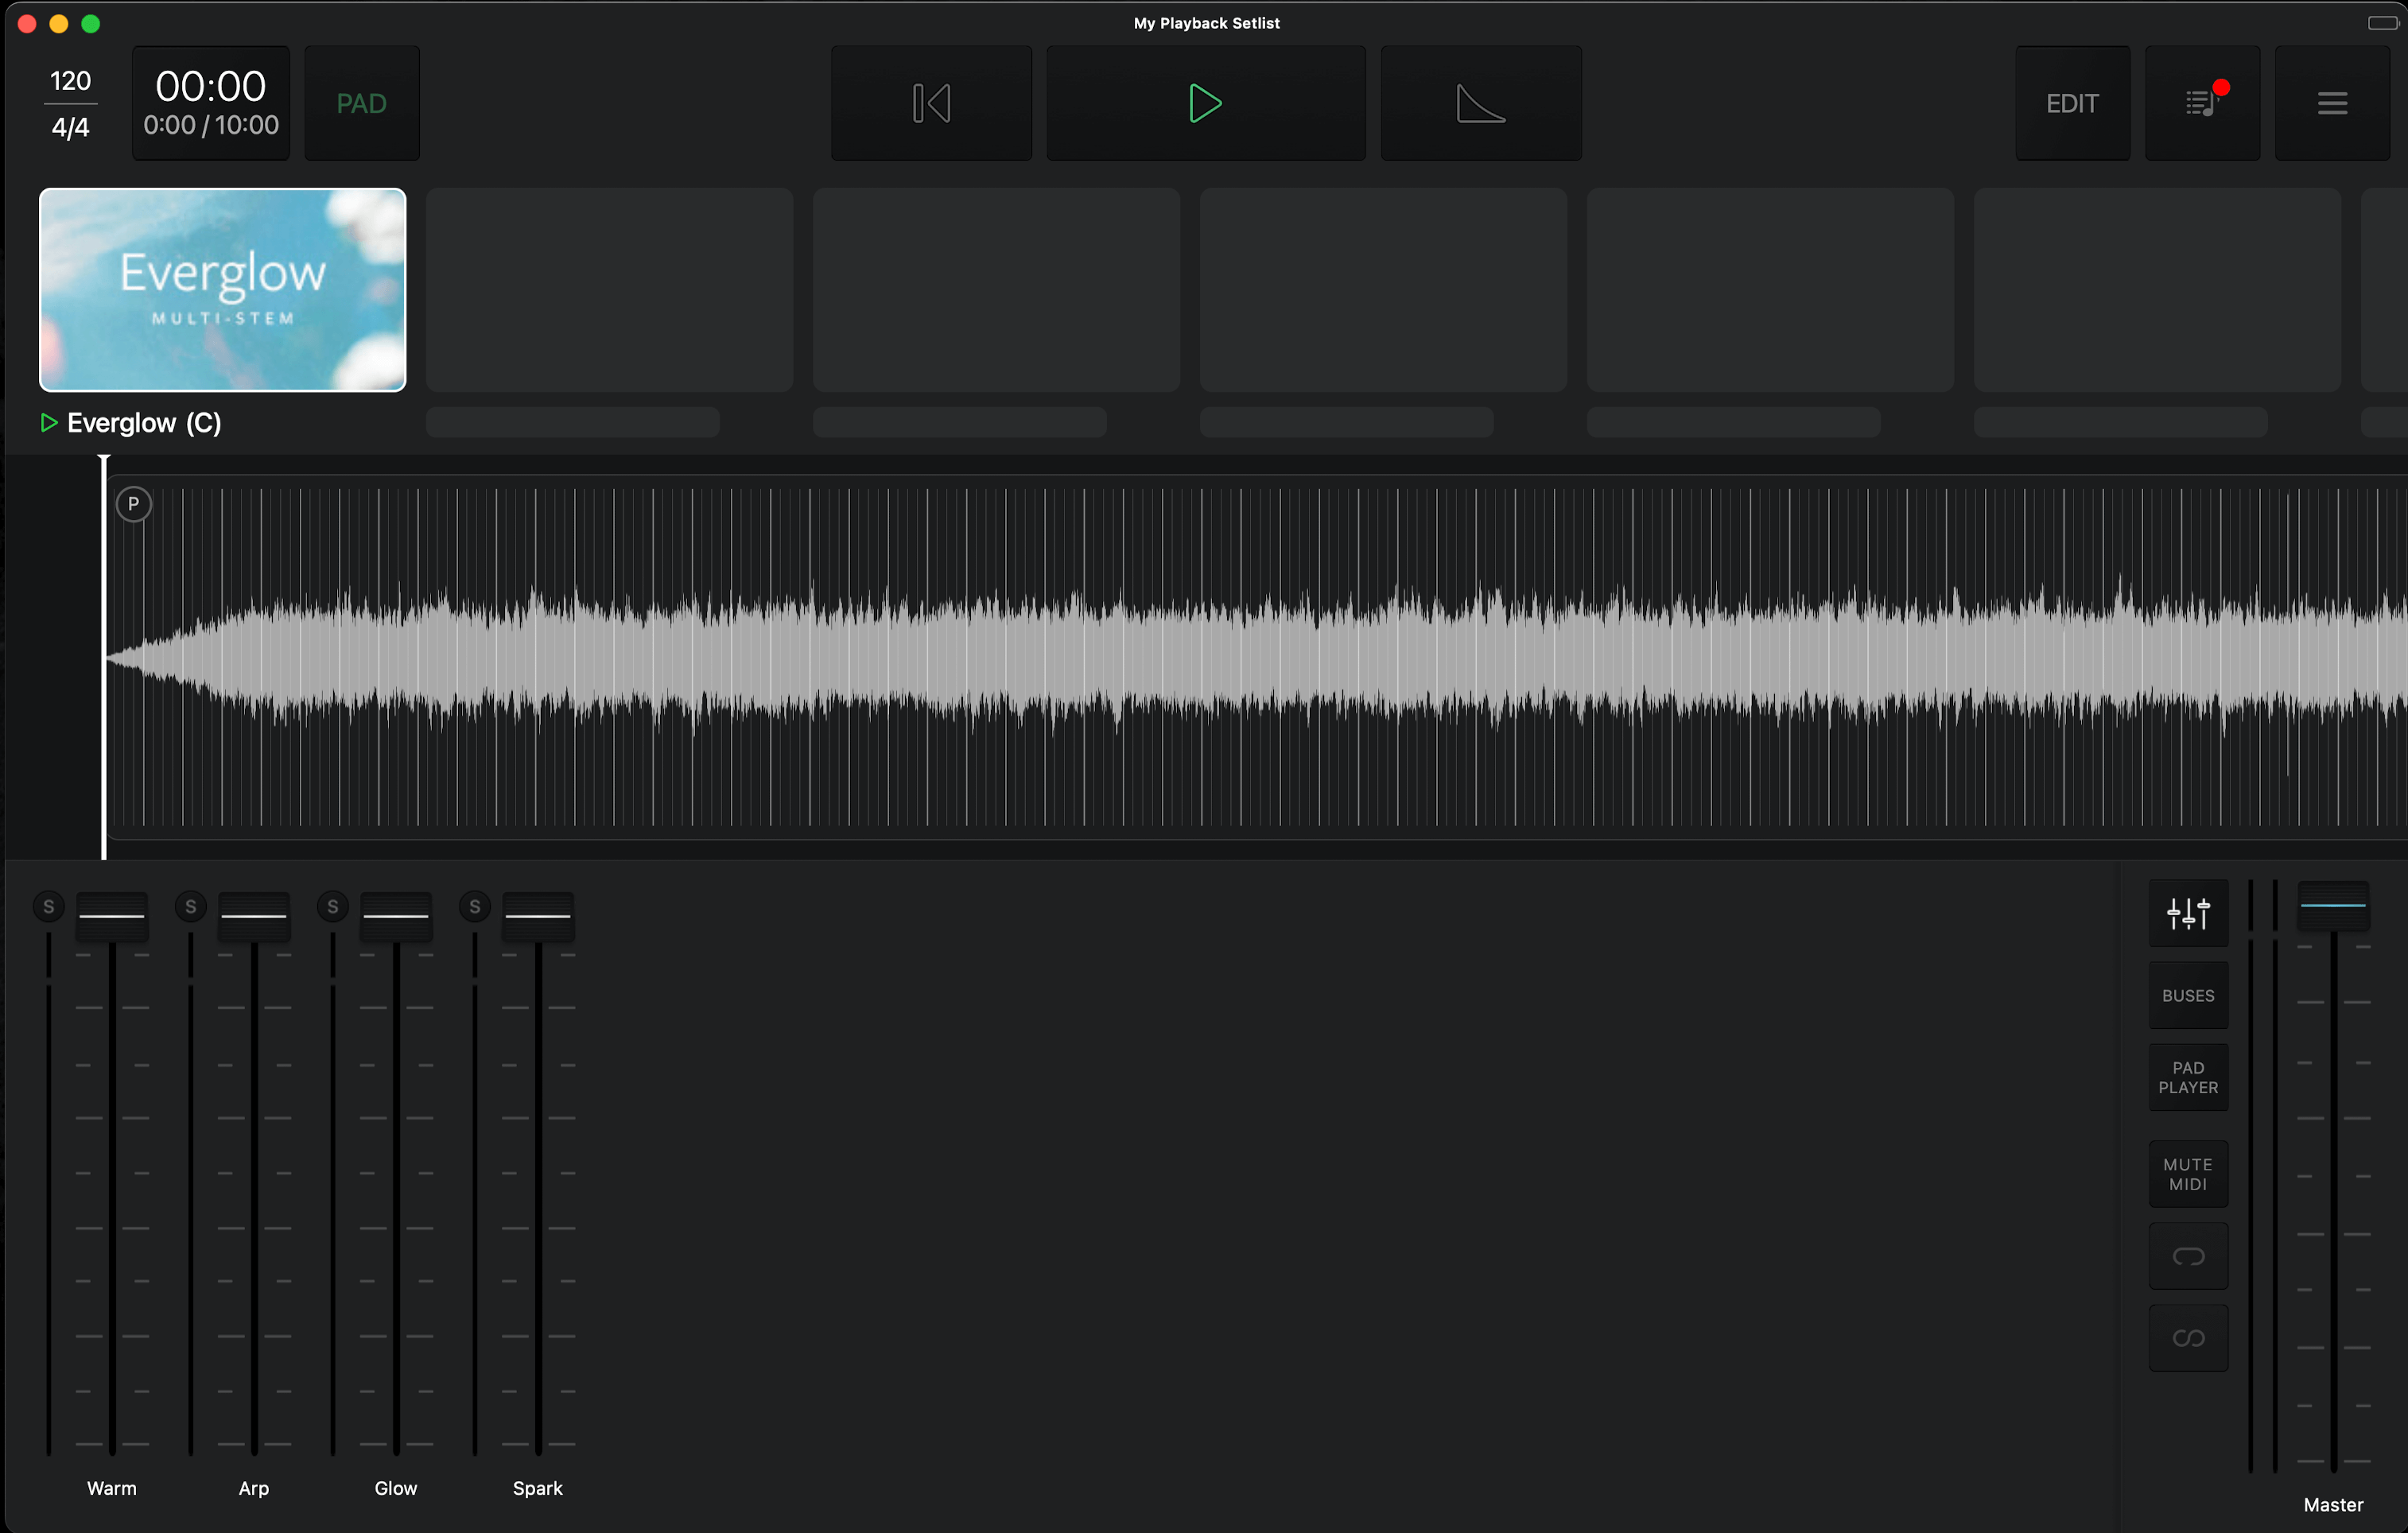Click the 4/4 time signature
The height and width of the screenshot is (1533, 2408).
pyautogui.click(x=70, y=127)
